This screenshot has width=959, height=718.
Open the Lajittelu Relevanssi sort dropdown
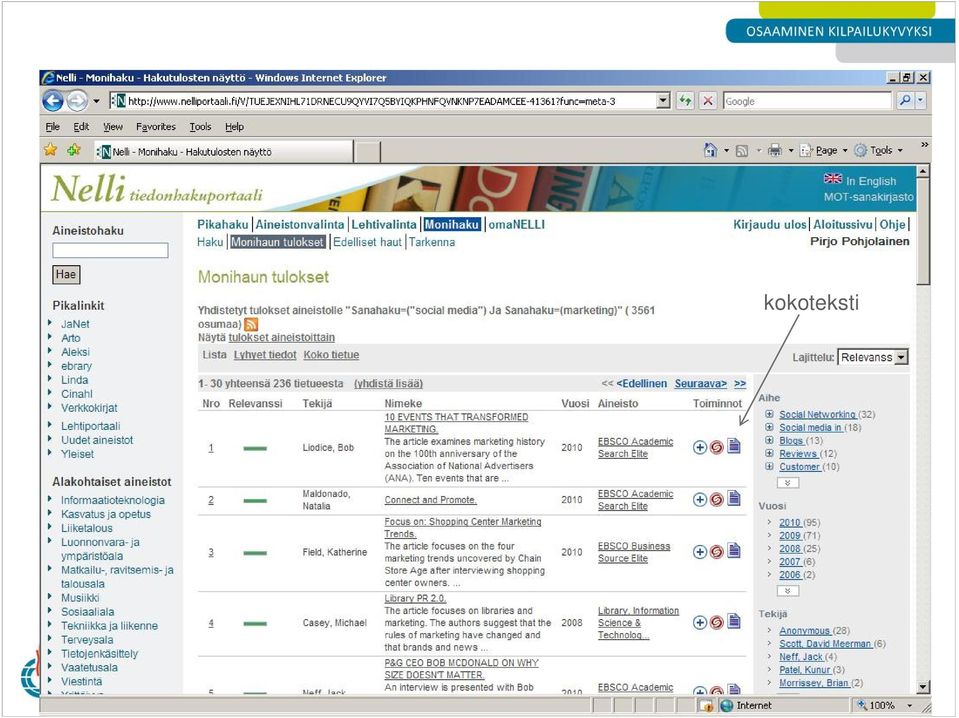[873, 357]
